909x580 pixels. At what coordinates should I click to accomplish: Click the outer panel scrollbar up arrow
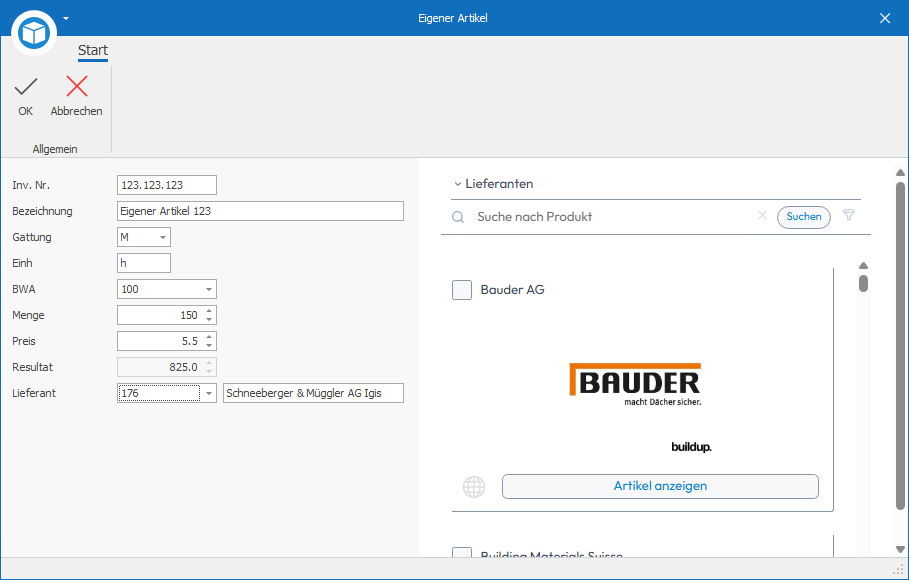coord(900,172)
